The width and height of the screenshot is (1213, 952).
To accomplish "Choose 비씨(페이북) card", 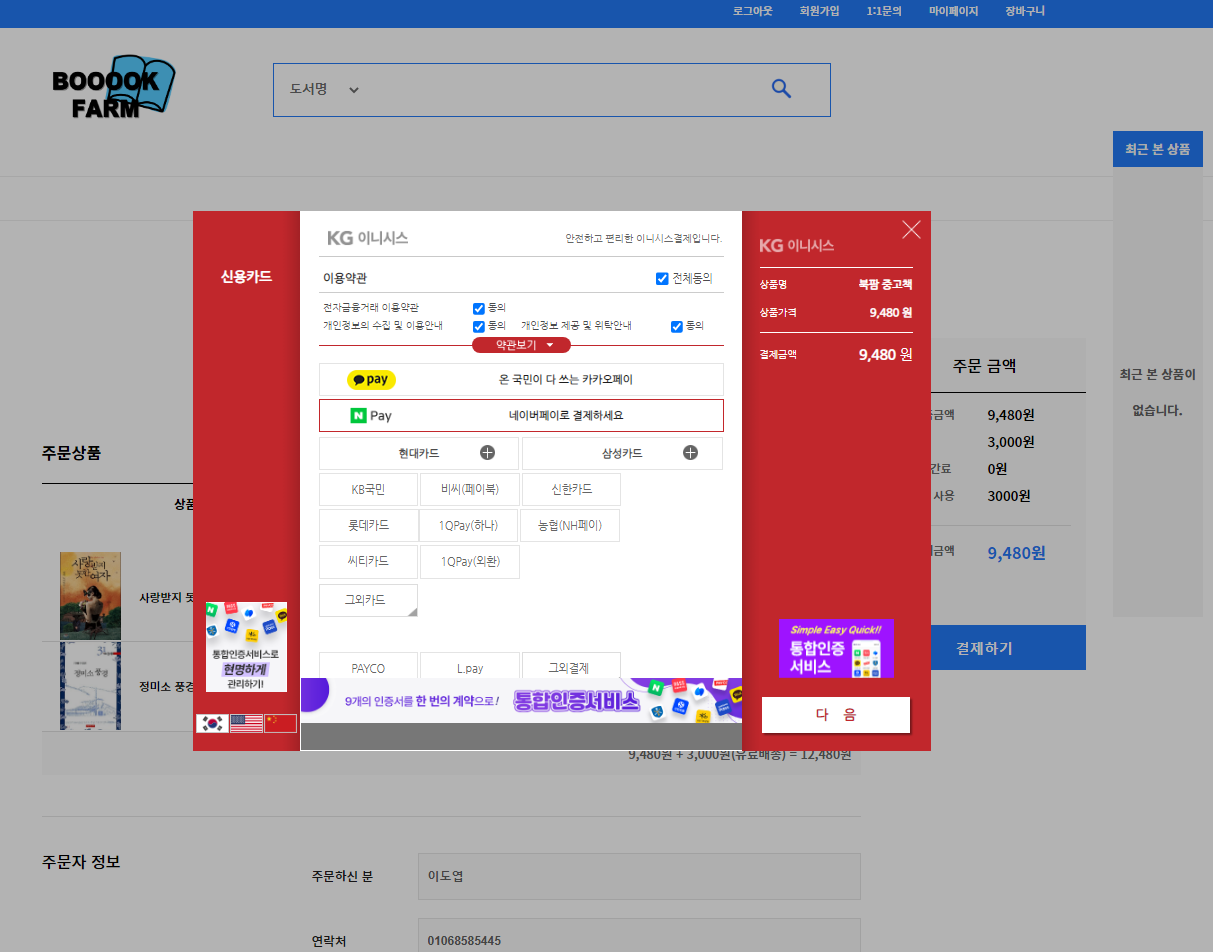I will (x=469, y=490).
